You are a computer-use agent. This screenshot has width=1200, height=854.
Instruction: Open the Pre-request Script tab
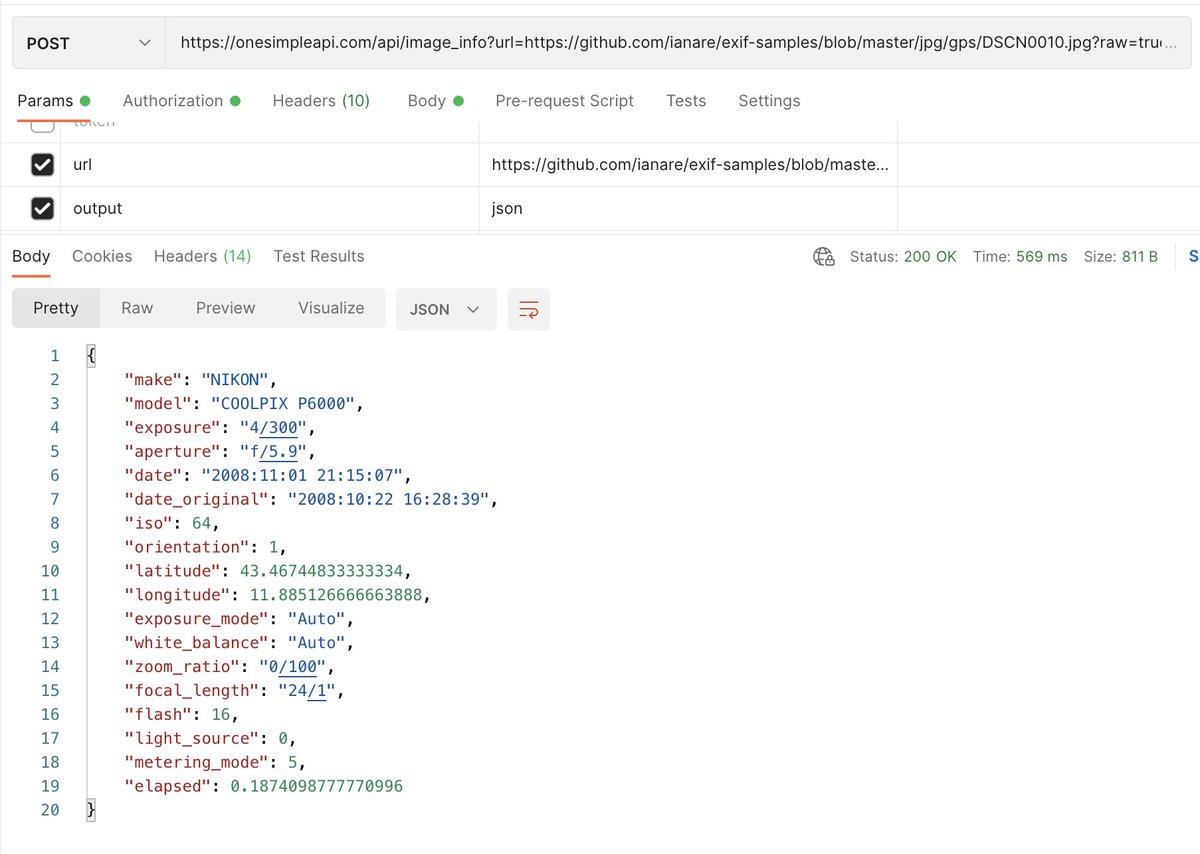[565, 101]
